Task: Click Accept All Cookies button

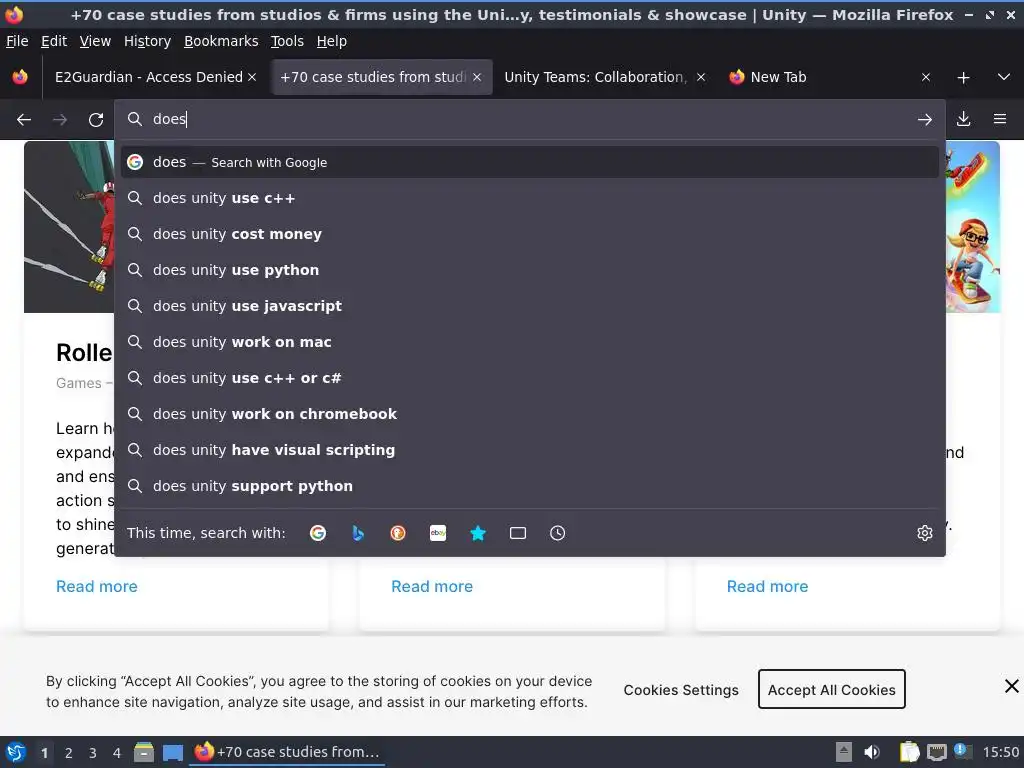Action: [831, 689]
